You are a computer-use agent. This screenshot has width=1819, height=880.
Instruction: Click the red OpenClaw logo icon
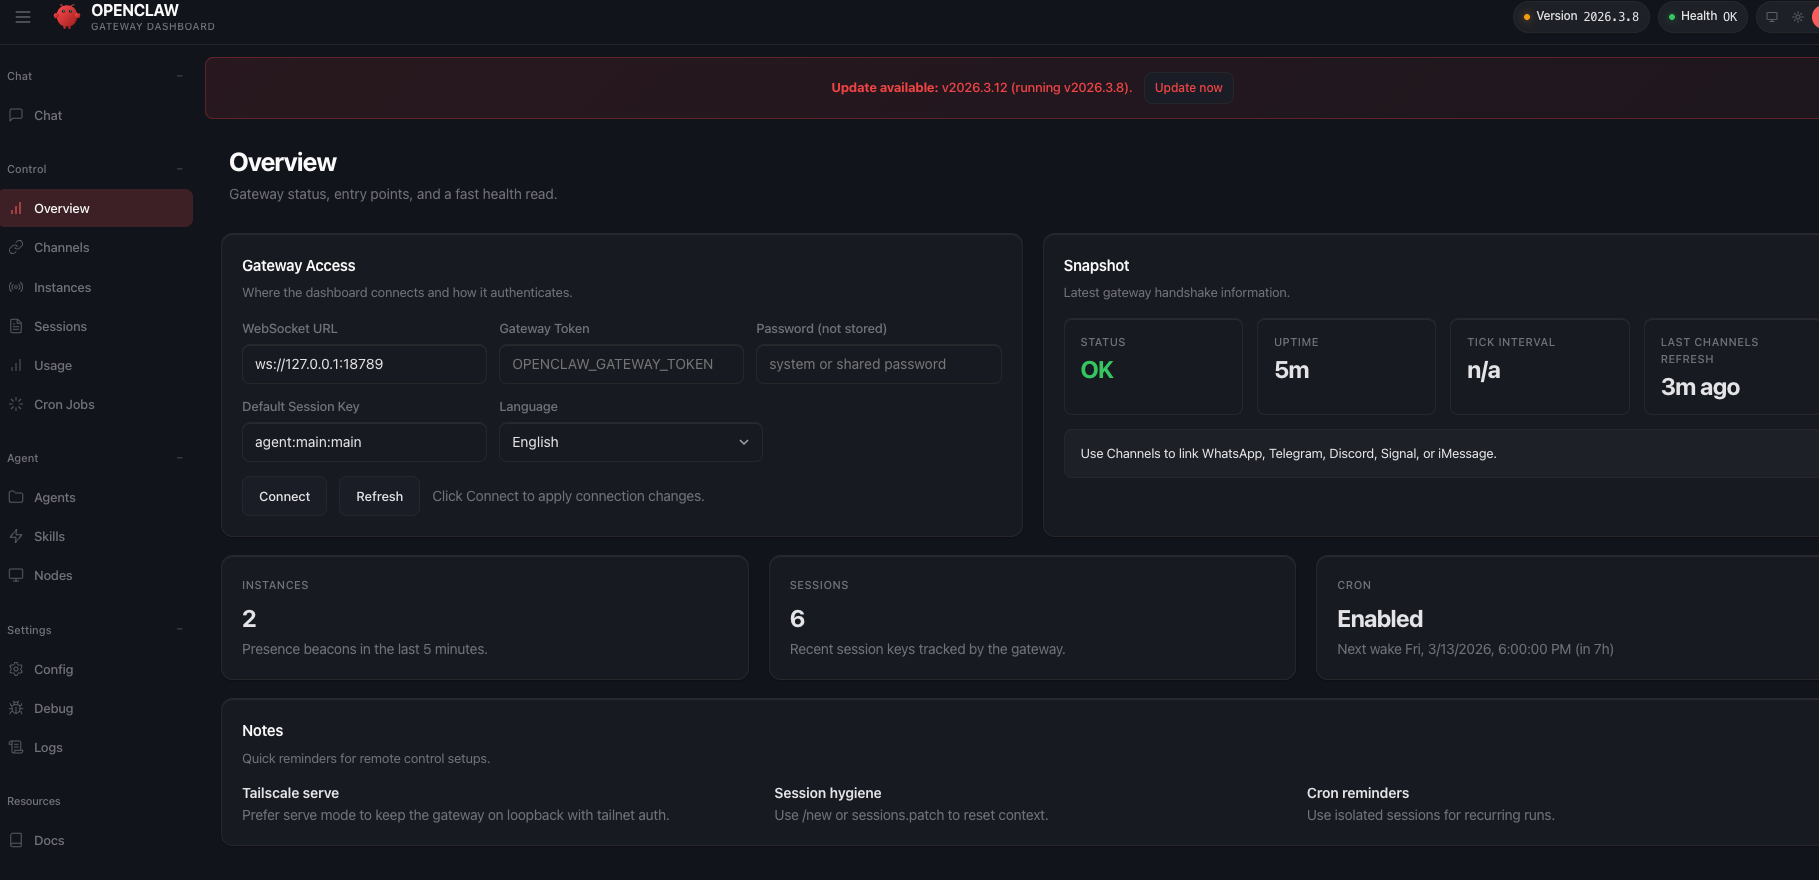click(x=67, y=17)
